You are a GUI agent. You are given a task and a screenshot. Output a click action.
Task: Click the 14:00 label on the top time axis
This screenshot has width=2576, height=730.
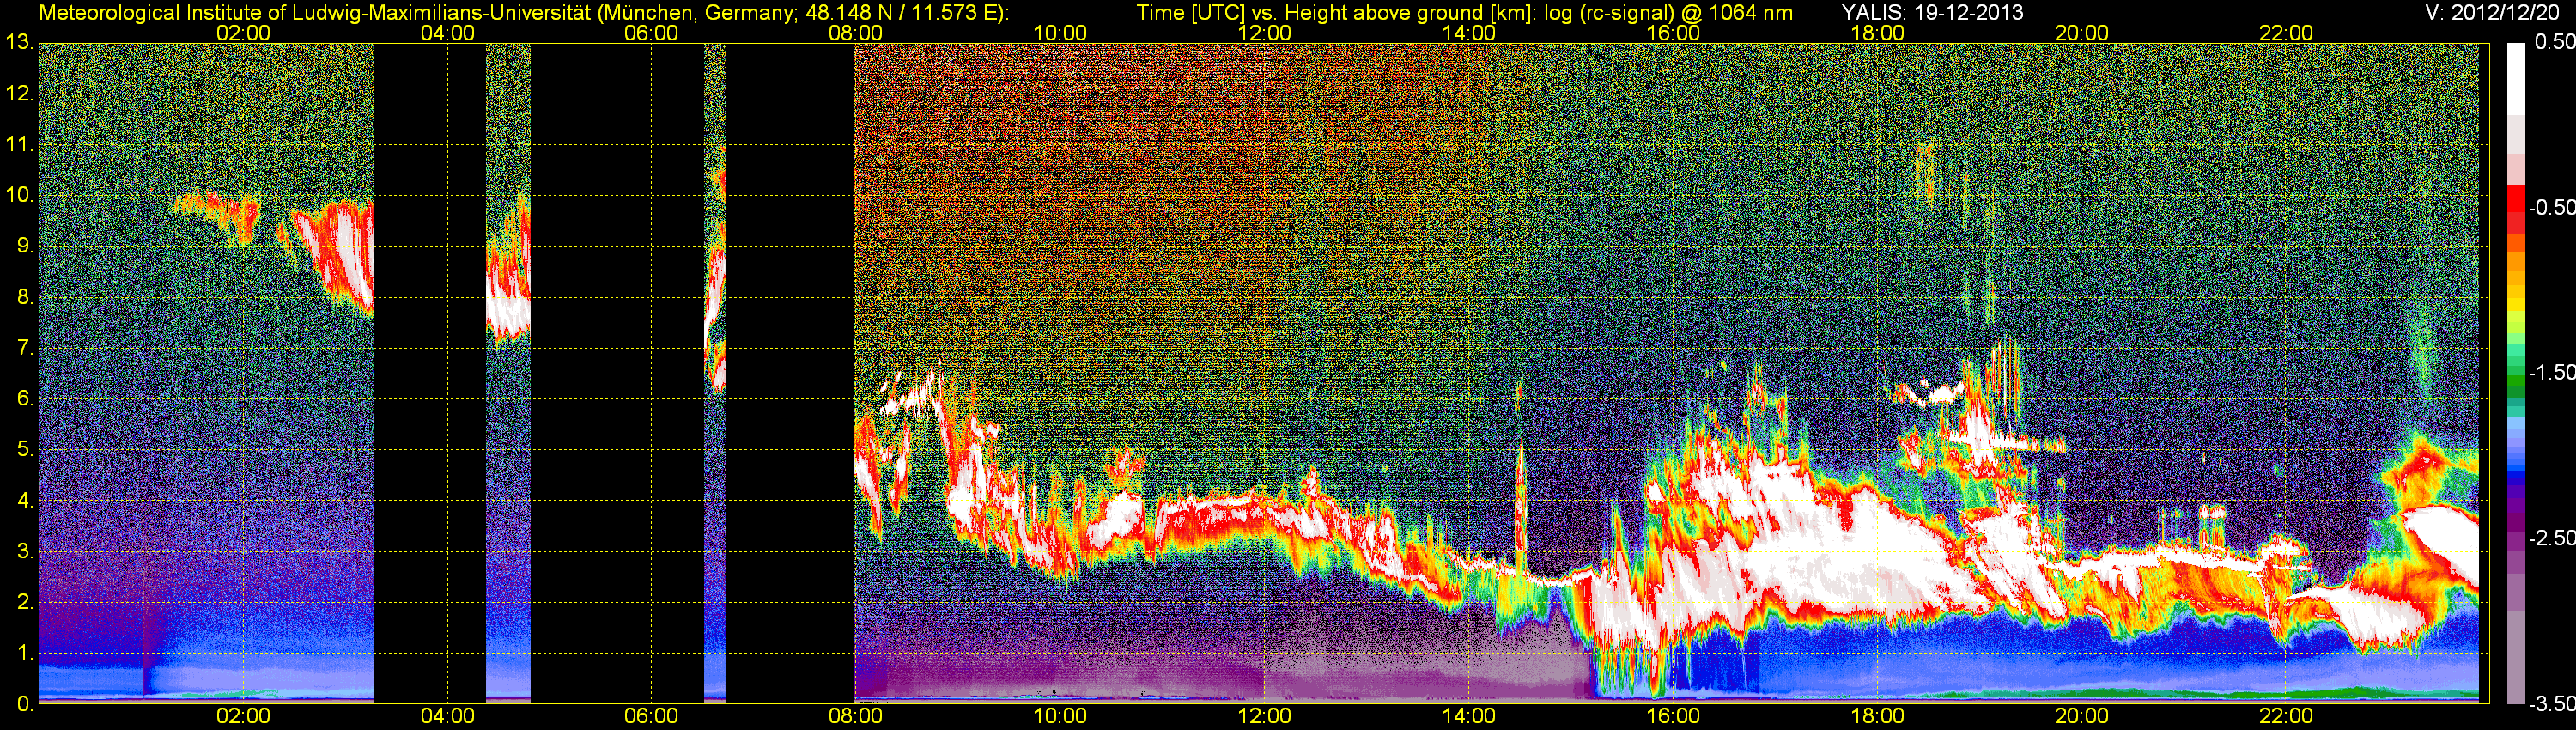1469,33
